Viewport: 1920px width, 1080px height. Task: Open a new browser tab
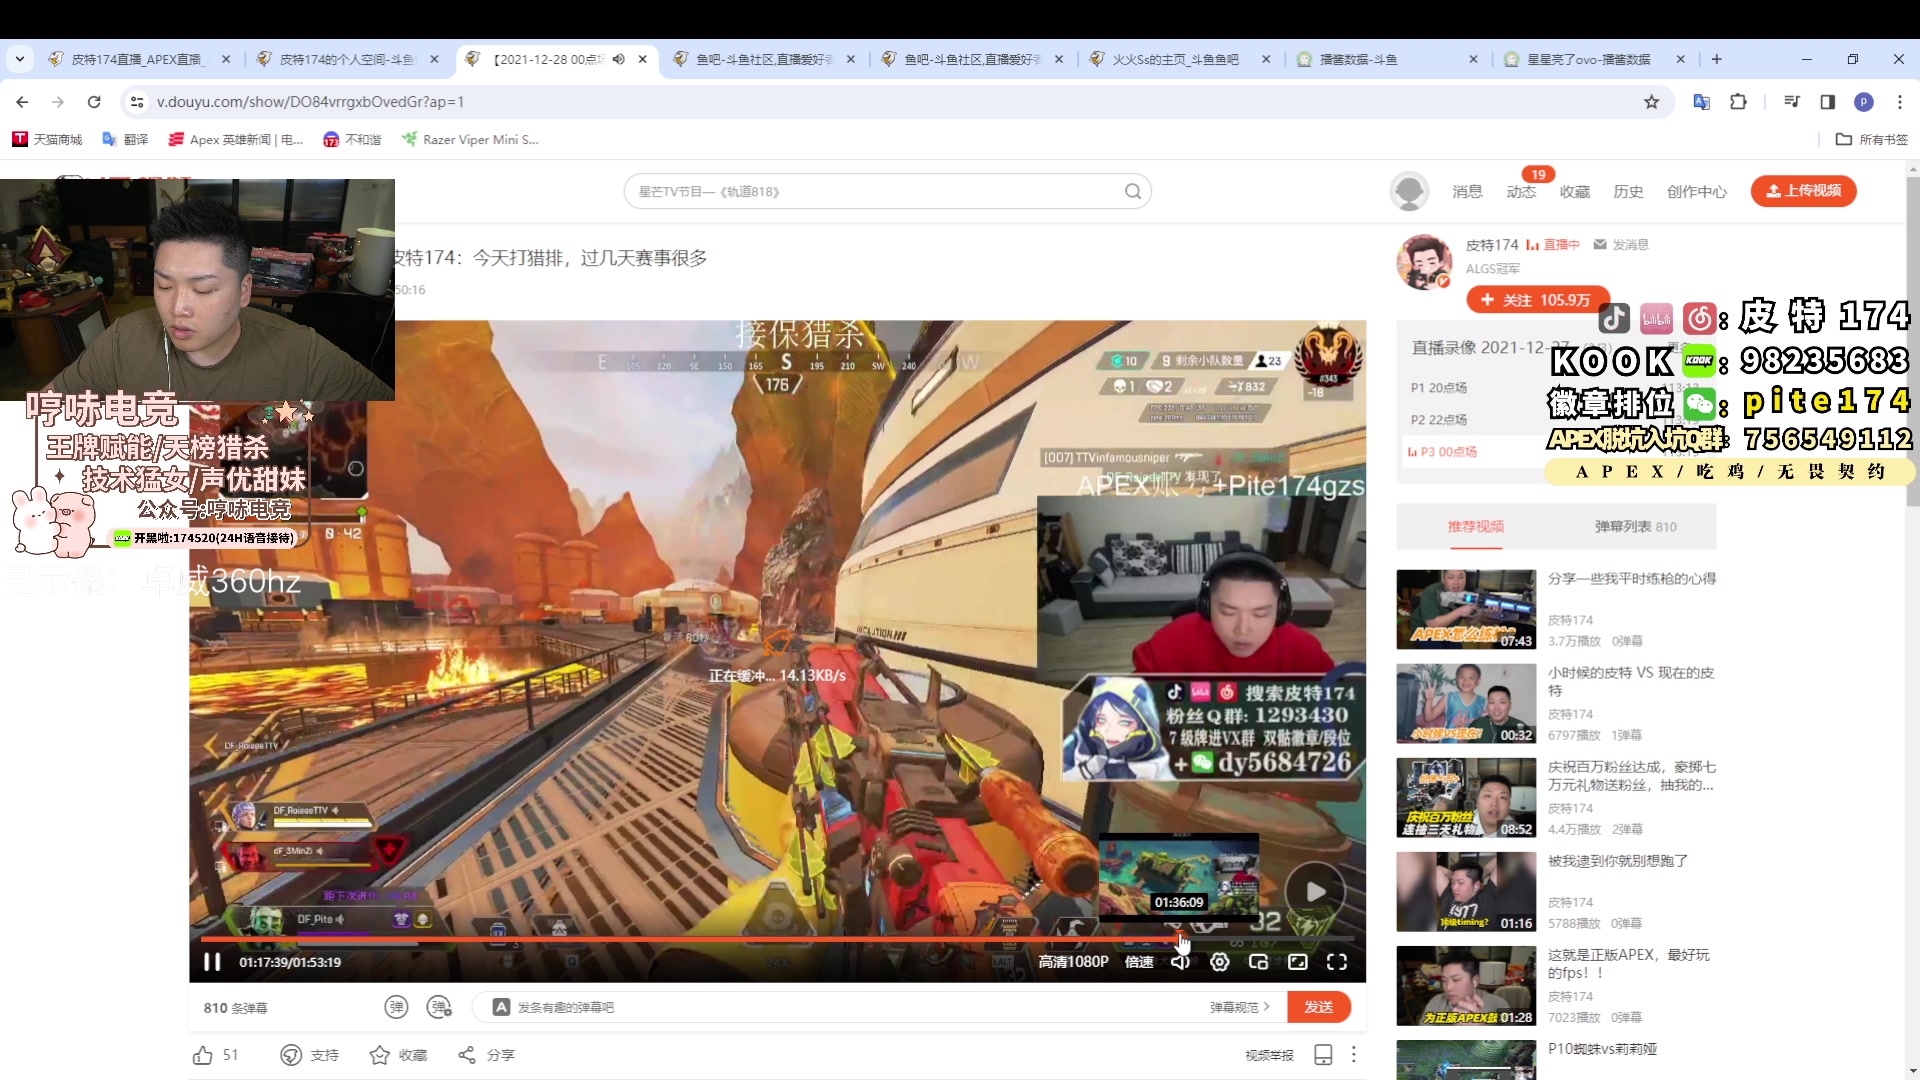[x=1717, y=59]
